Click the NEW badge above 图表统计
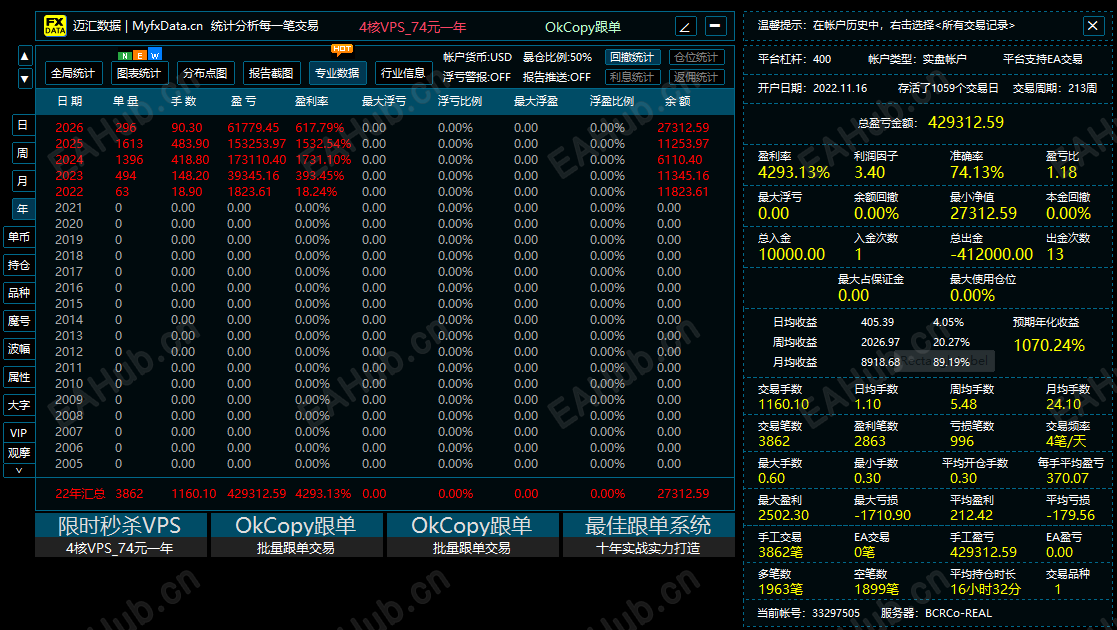Image resolution: width=1117 pixels, height=630 pixels. [140, 55]
